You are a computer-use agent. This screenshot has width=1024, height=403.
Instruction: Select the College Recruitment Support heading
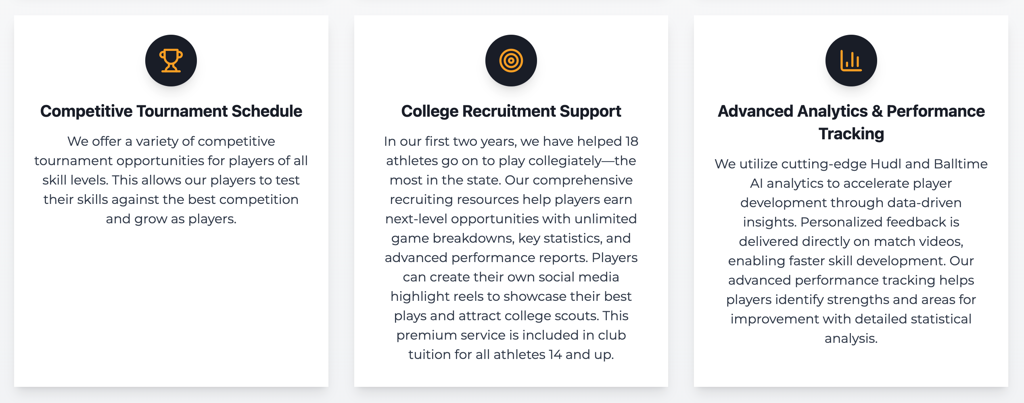click(x=511, y=111)
